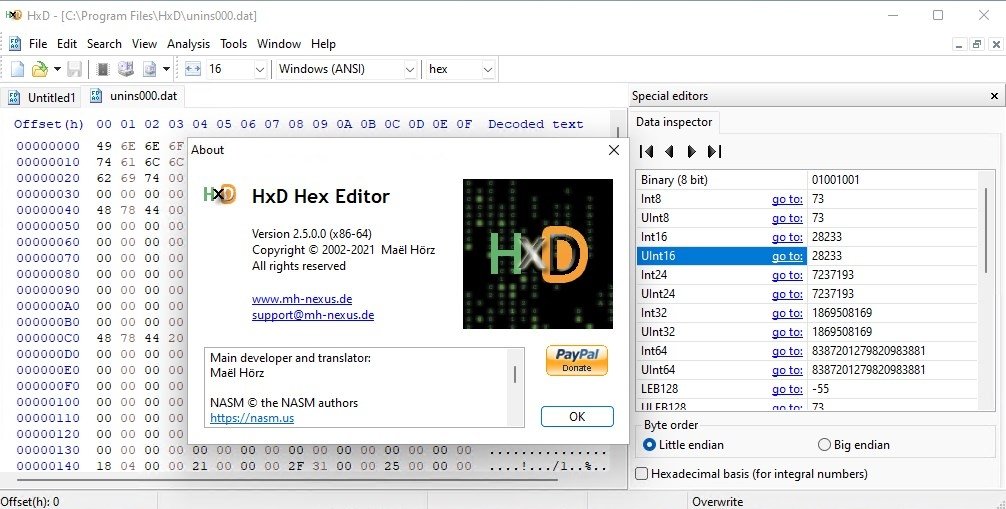Click go to link for UInt32
Screen dimensions: 1006x509
[x=787, y=332]
